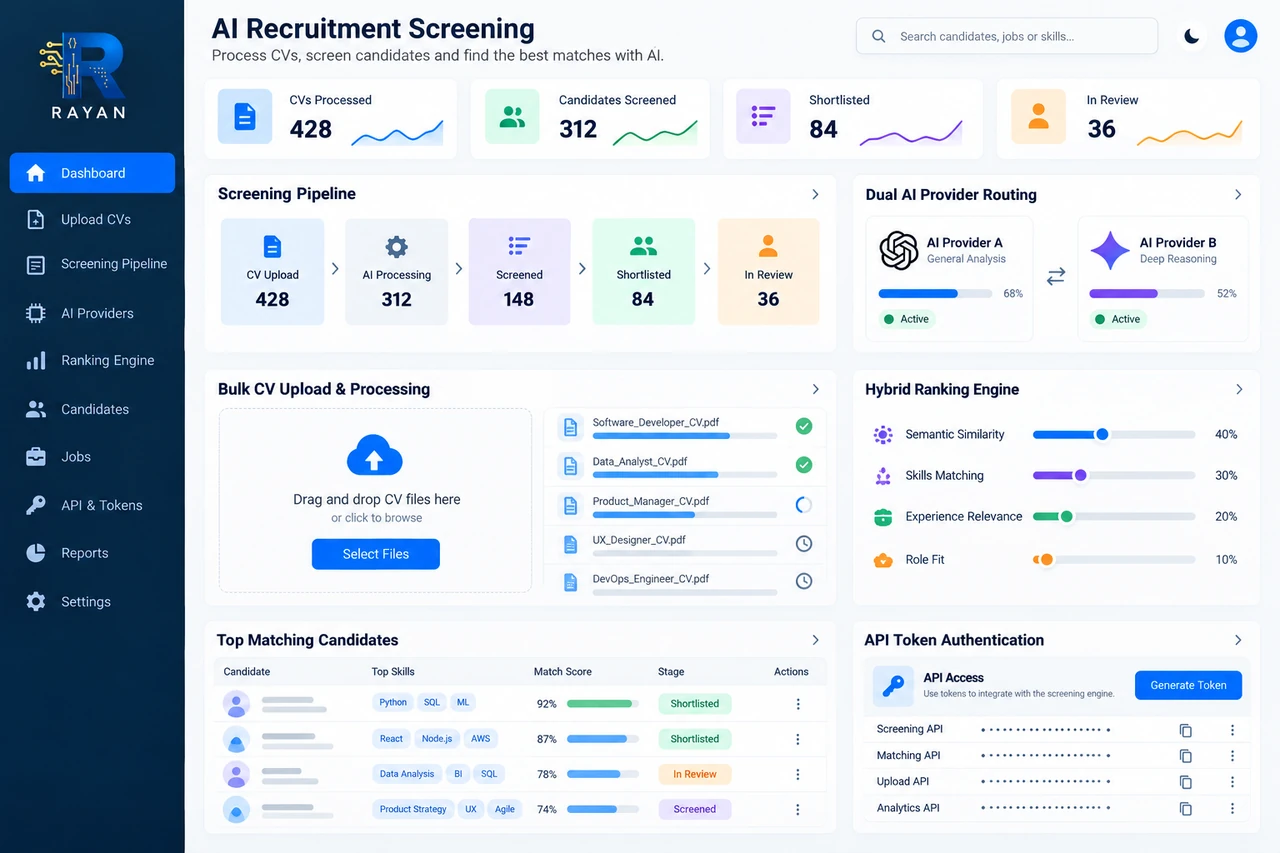This screenshot has width=1280, height=853.
Task: Click the RAYAN logo
Action: click(x=89, y=76)
